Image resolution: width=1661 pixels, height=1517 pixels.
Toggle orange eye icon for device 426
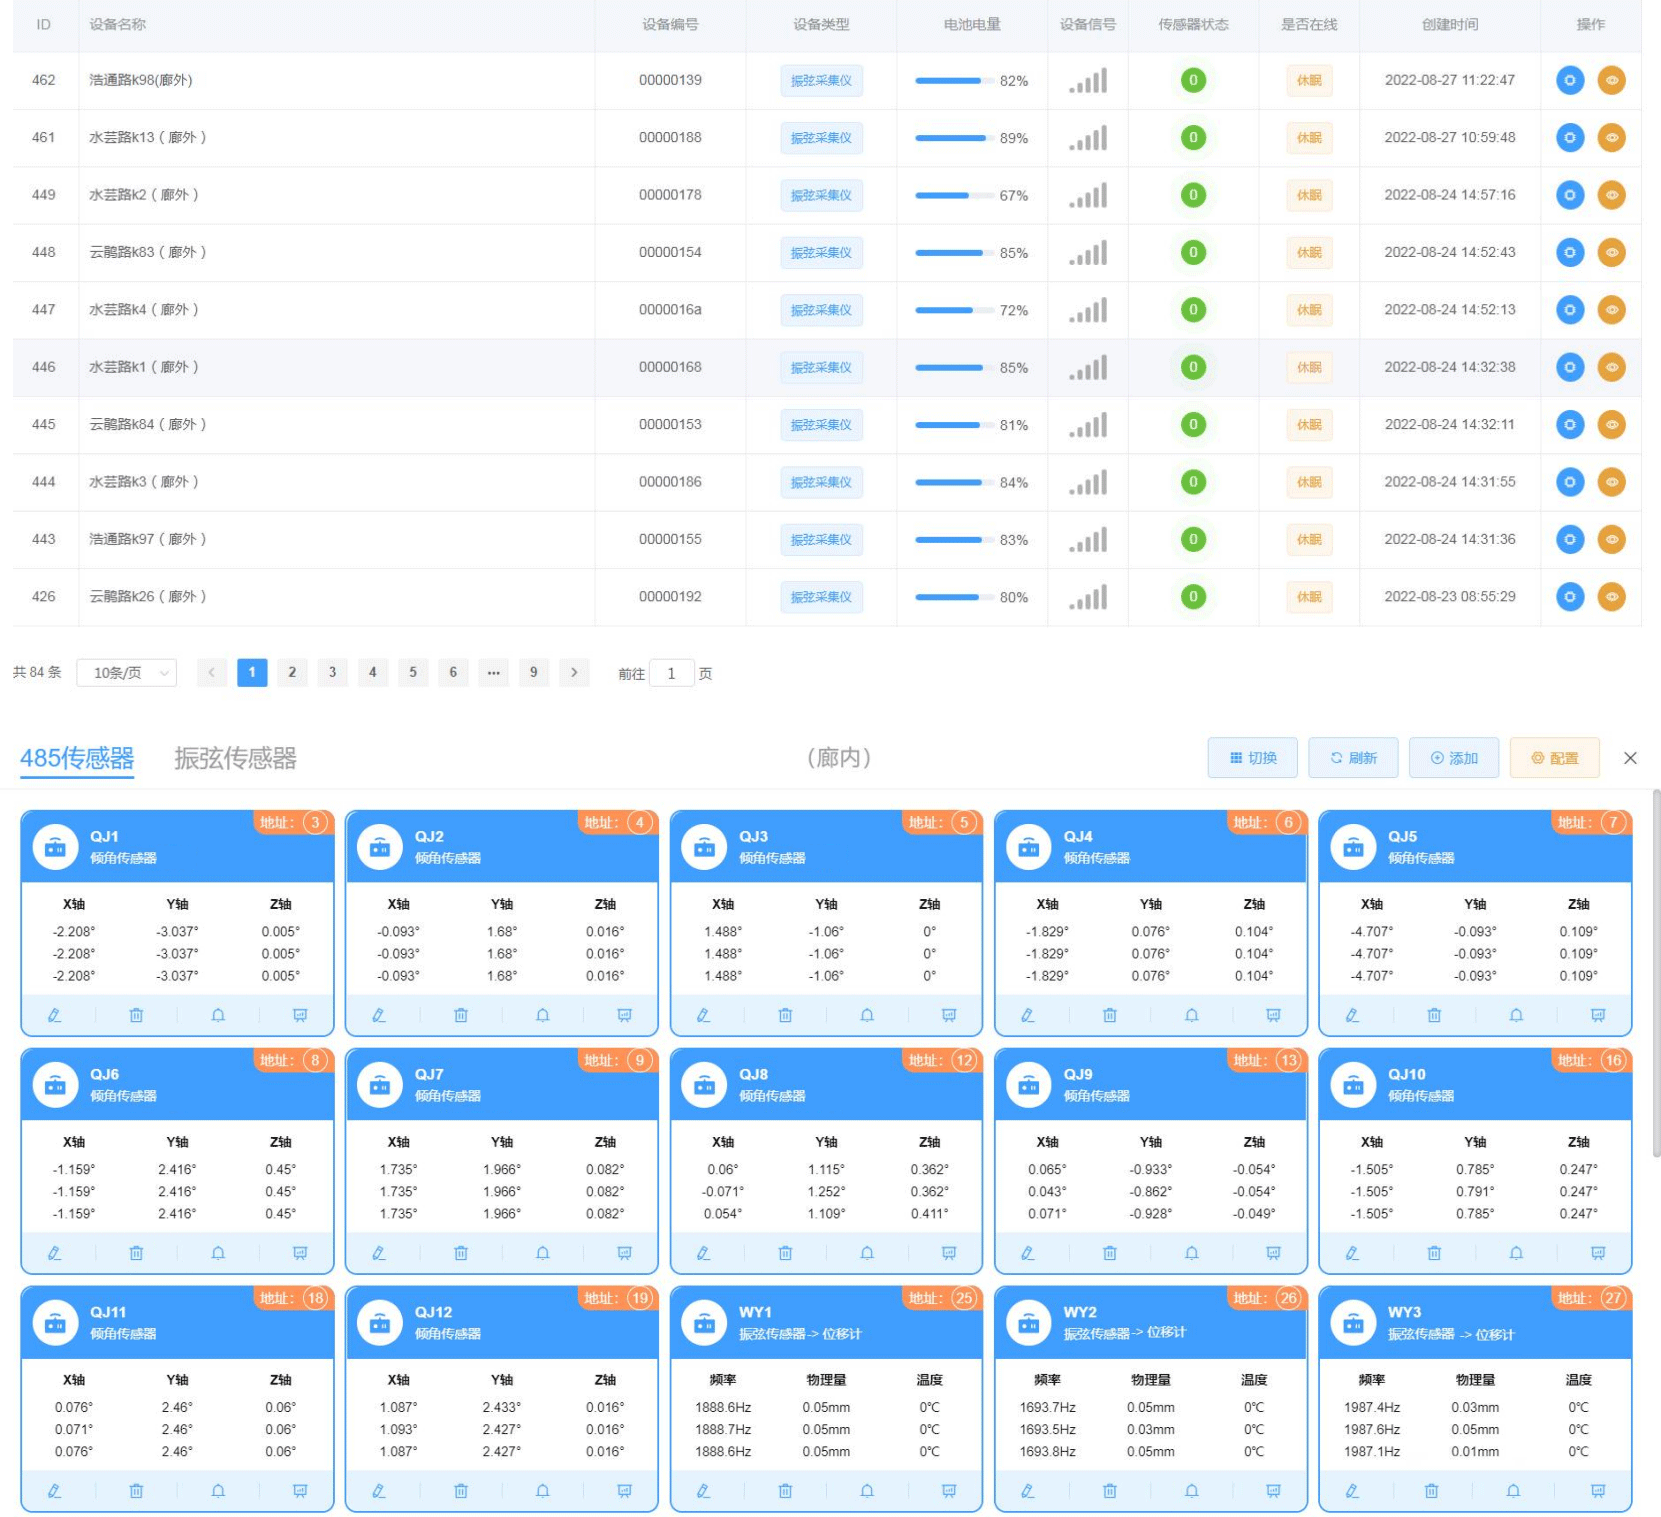(x=1611, y=597)
